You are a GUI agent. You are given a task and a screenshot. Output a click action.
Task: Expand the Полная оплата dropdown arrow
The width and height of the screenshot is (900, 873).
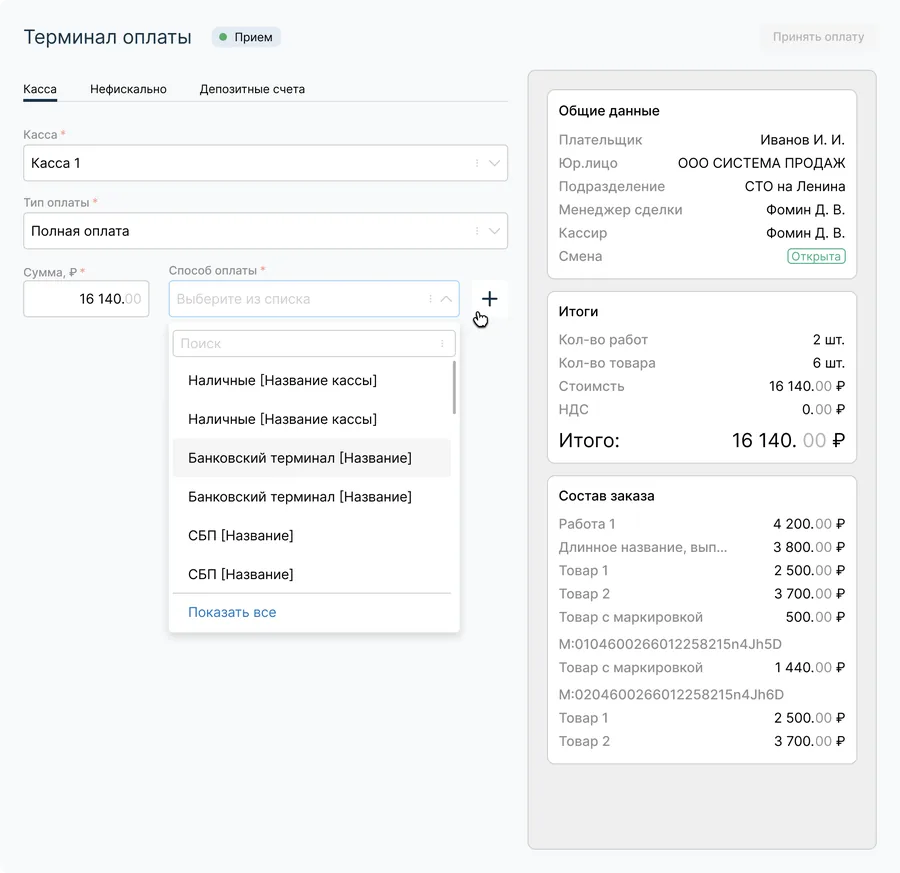(494, 231)
